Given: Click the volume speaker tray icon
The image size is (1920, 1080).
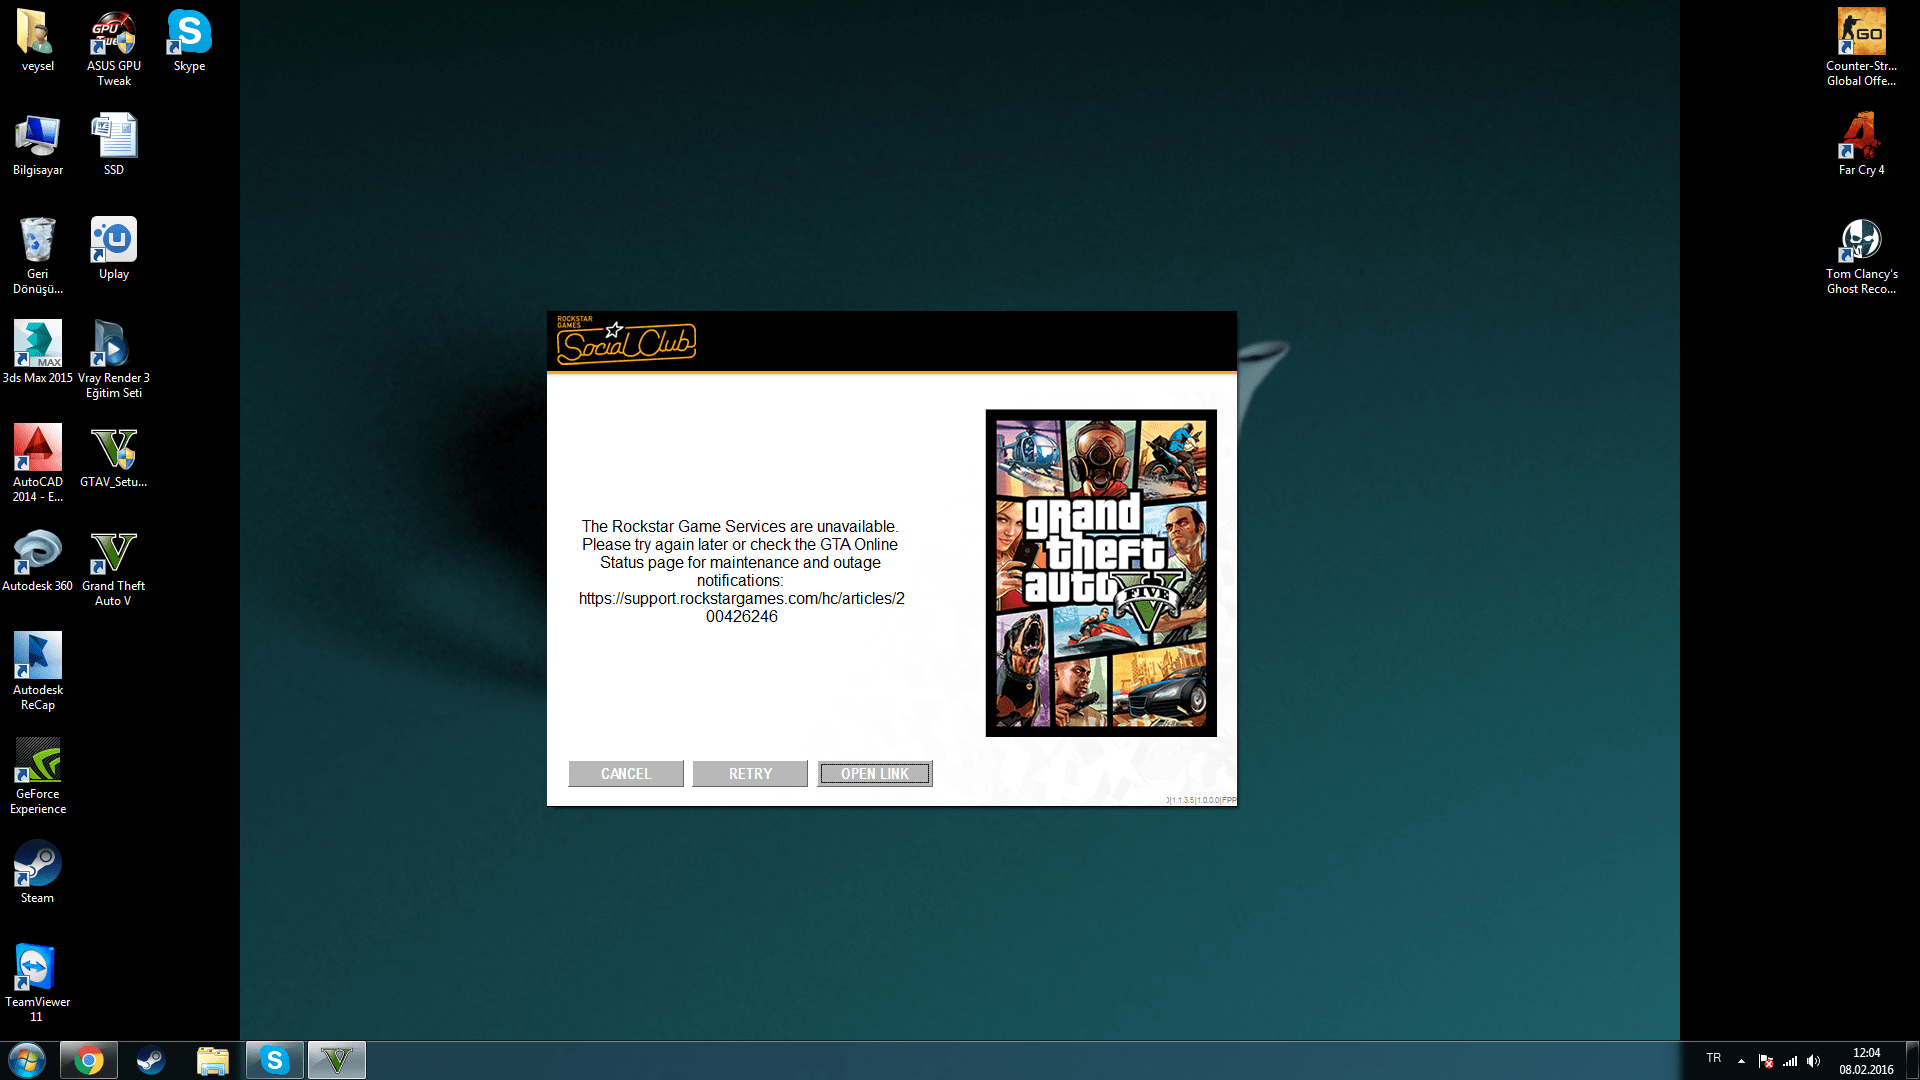Looking at the screenshot, I should coord(1813,1061).
